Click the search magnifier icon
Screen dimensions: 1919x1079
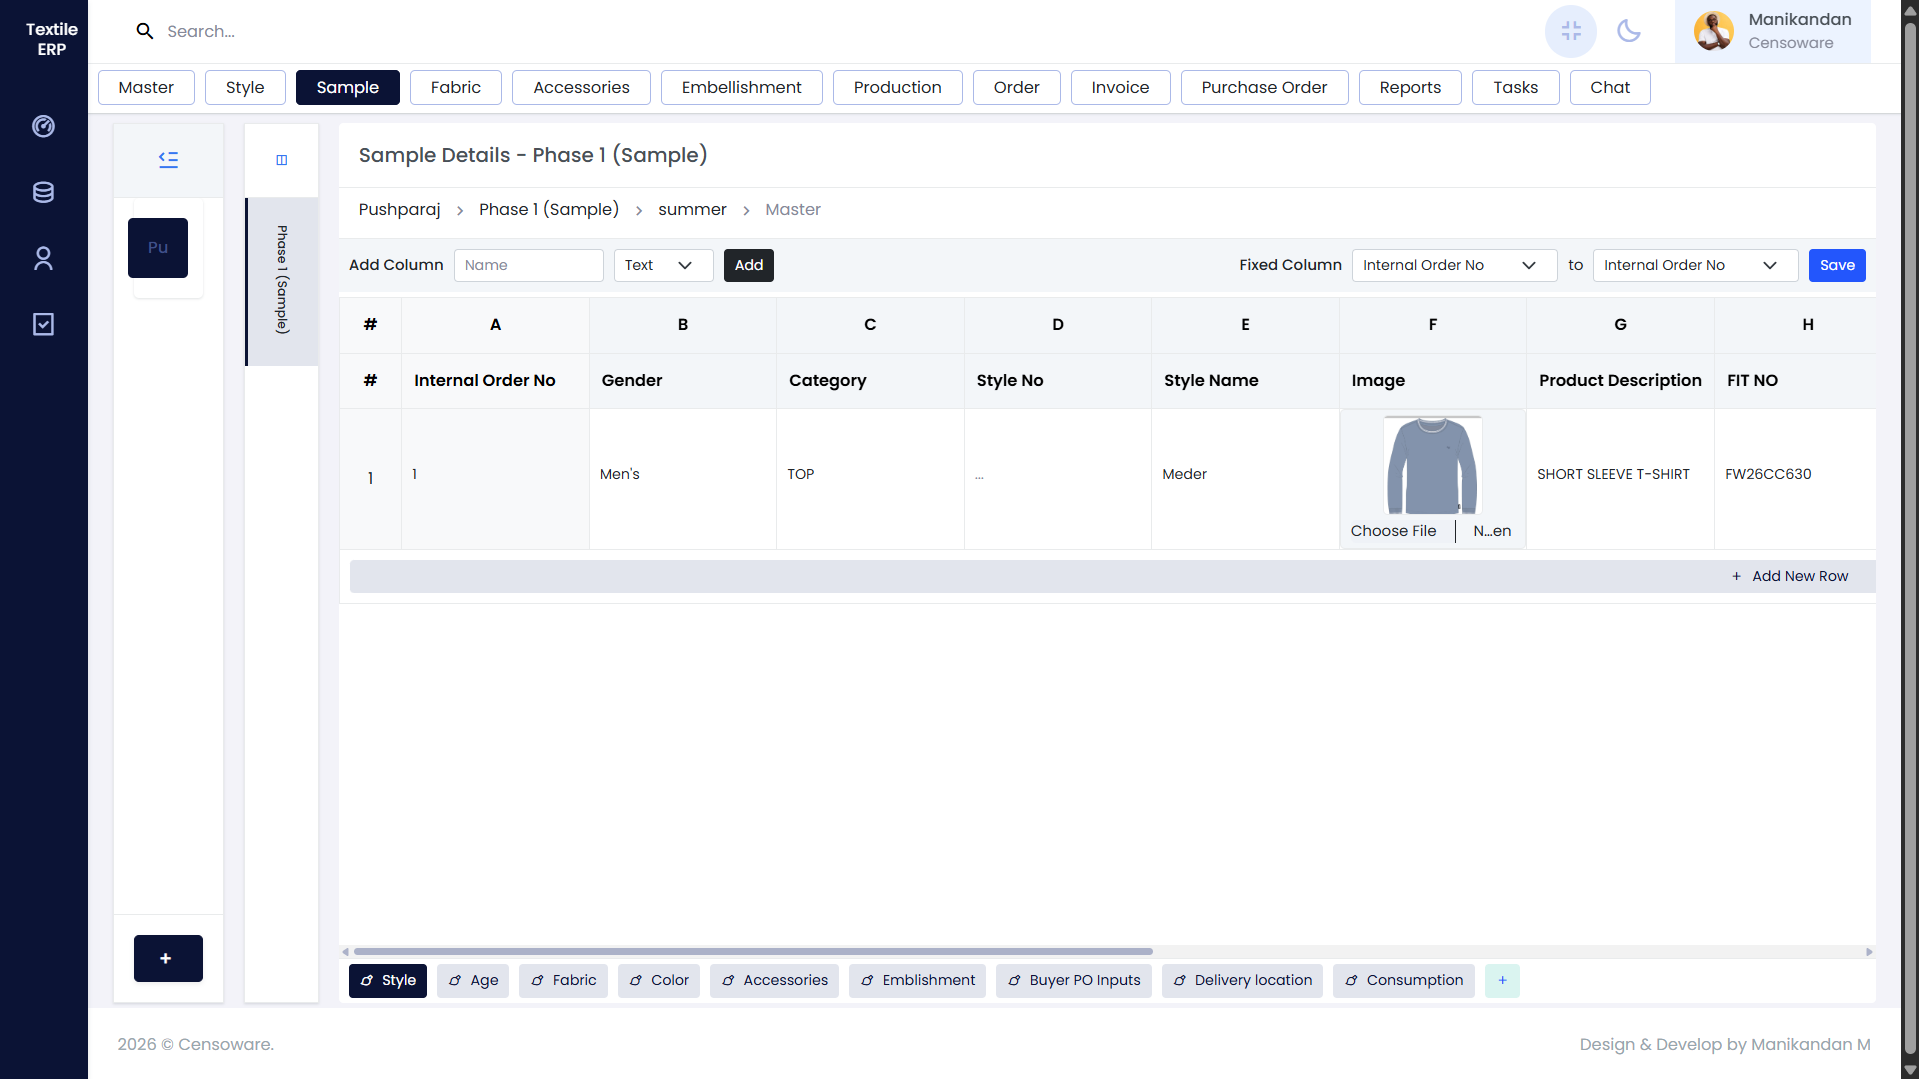144,31
